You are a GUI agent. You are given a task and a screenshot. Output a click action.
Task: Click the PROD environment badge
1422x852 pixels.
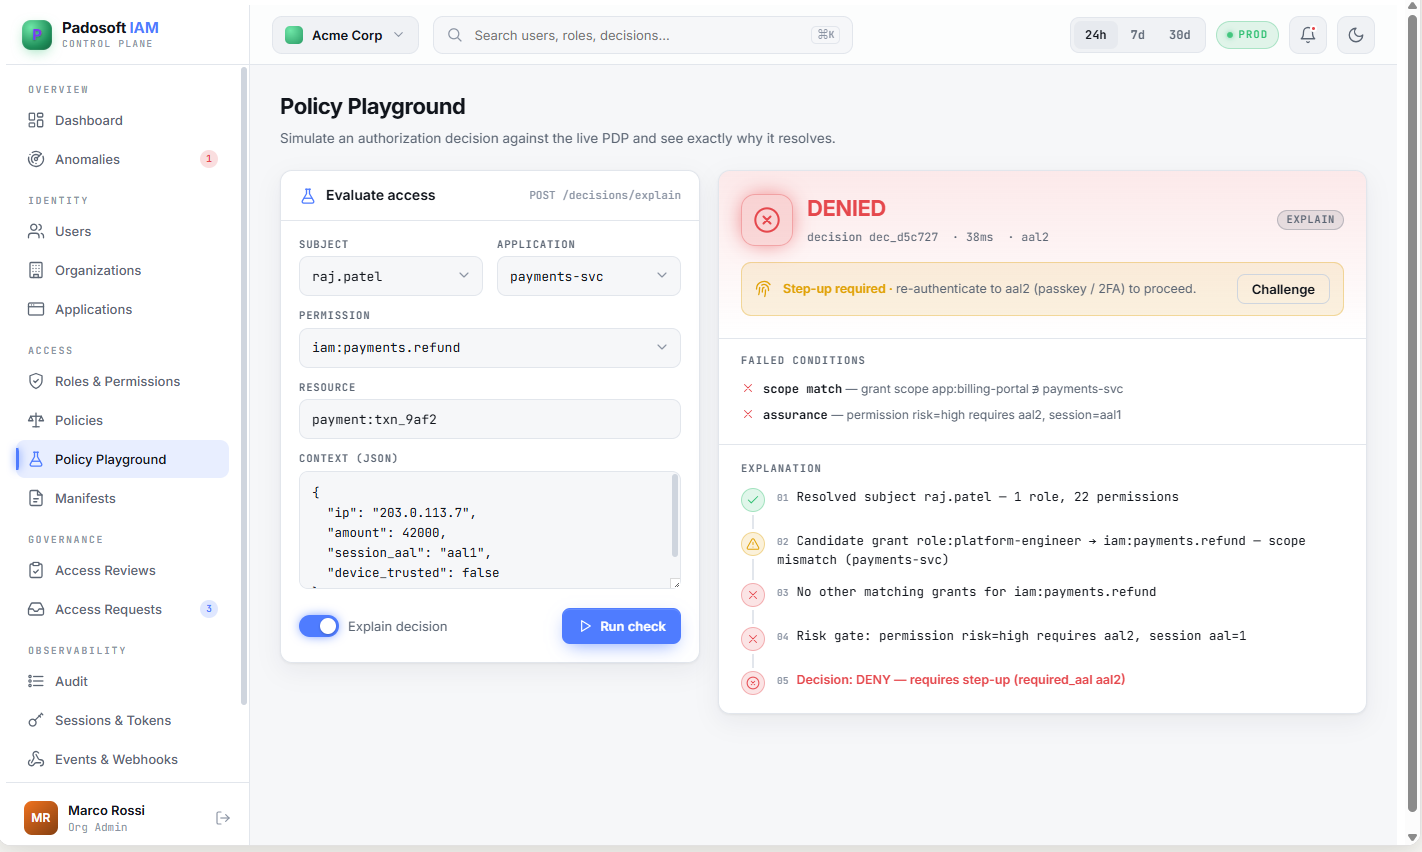pos(1247,35)
